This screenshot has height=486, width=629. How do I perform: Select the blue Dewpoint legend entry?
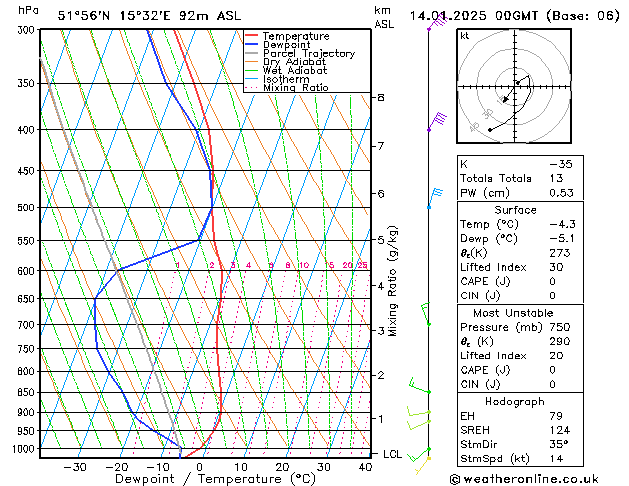coord(278,45)
